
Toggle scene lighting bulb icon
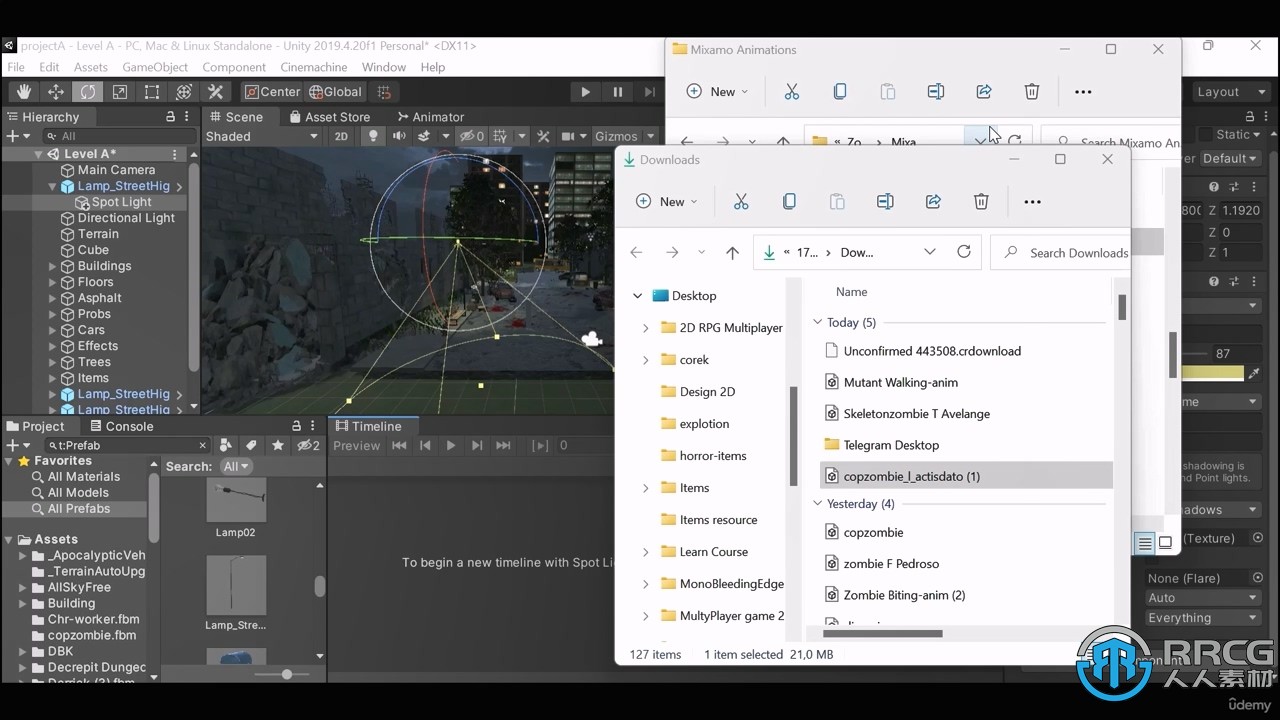(373, 136)
